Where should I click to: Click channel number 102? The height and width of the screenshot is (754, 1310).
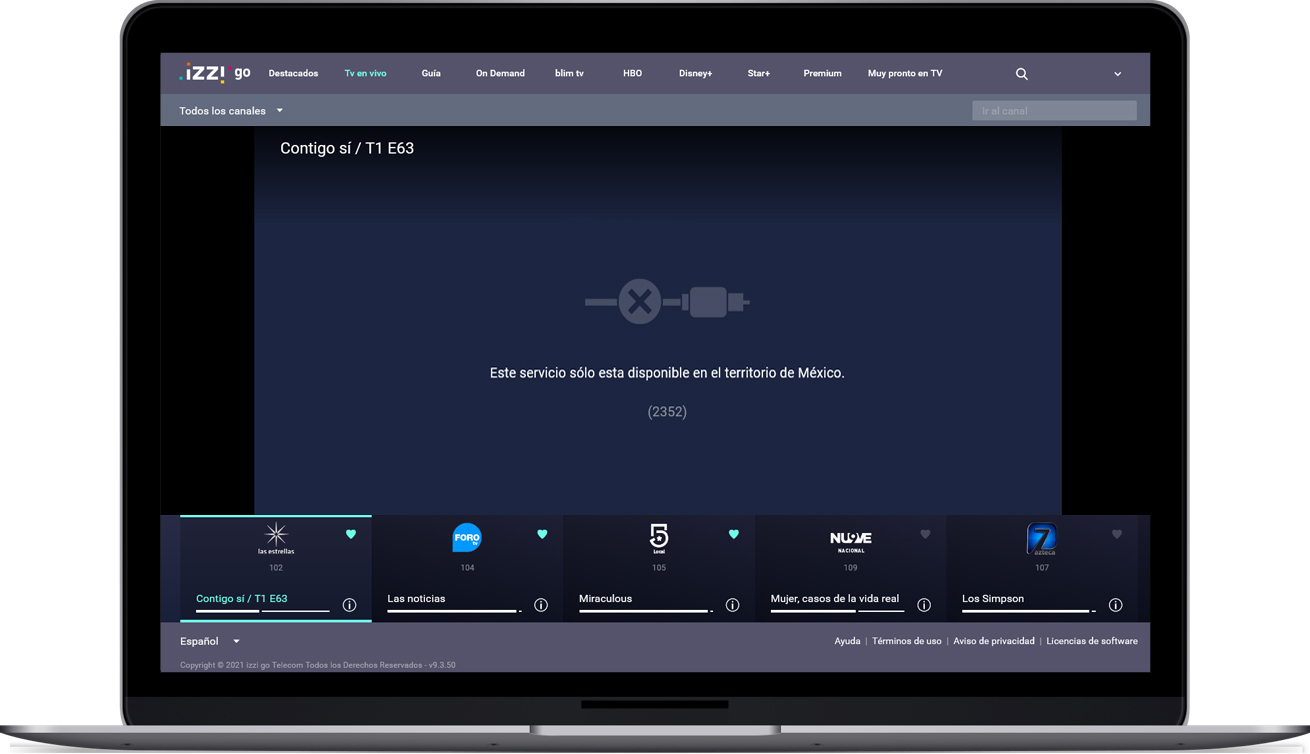click(276, 568)
